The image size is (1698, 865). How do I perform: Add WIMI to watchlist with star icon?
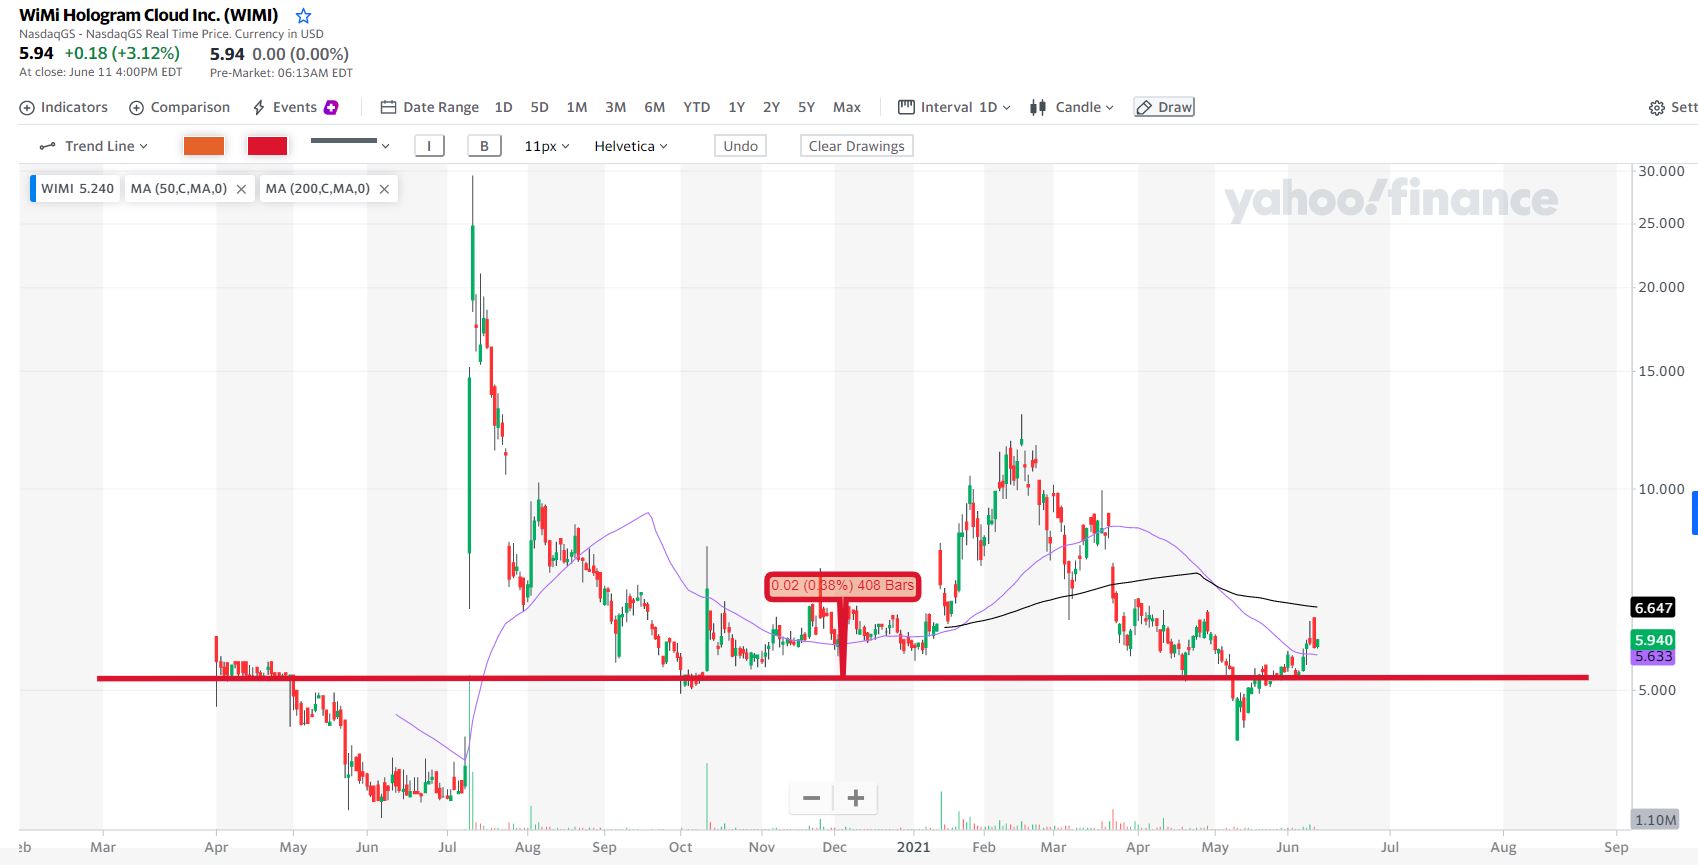point(304,16)
